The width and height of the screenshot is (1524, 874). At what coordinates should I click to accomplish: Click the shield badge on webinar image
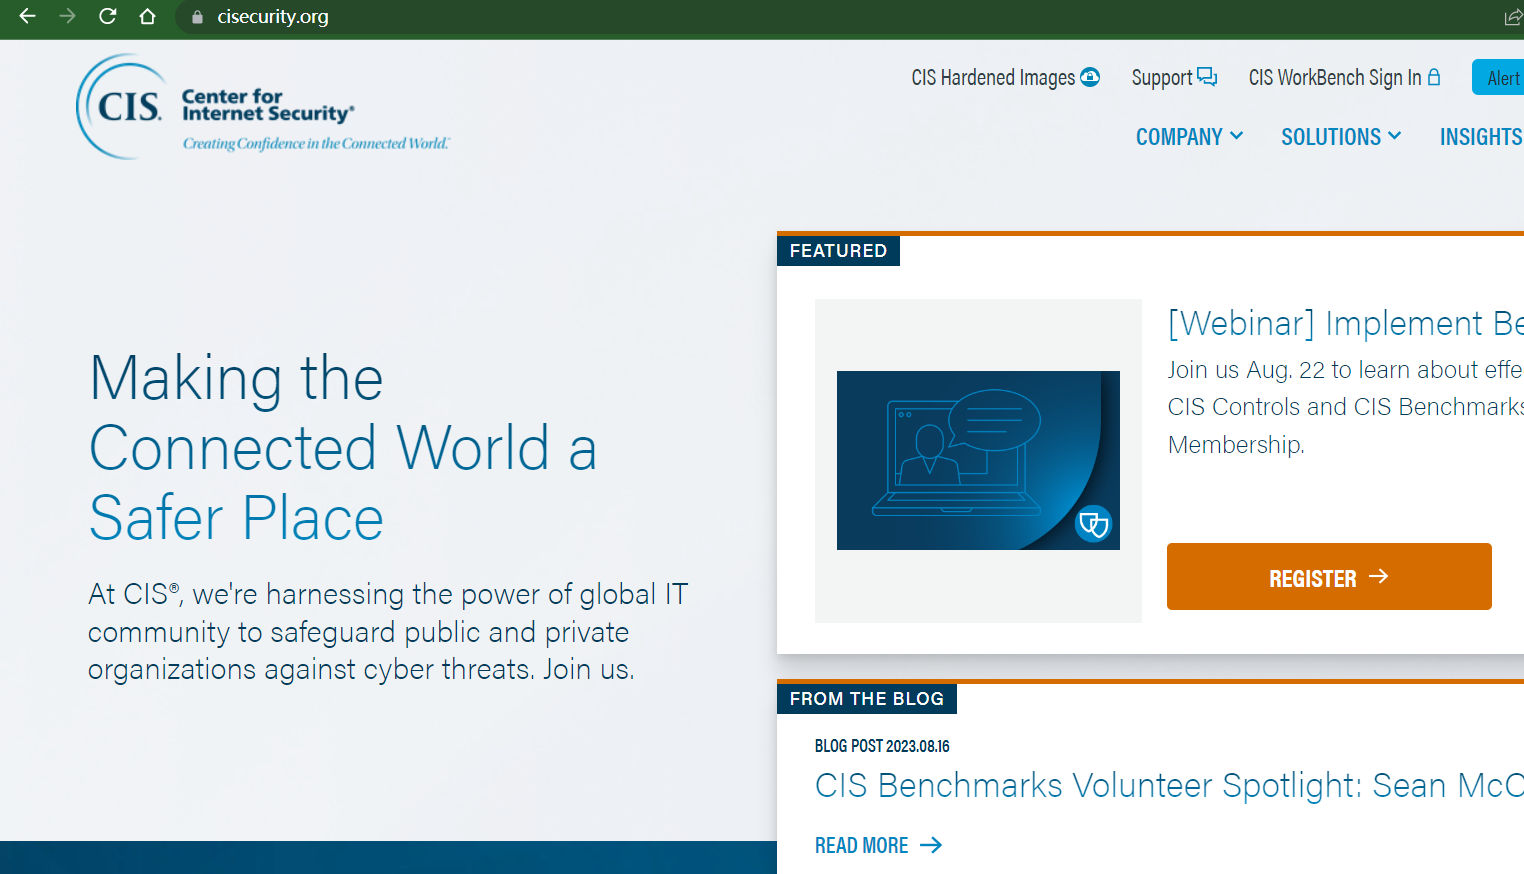coord(1093,523)
